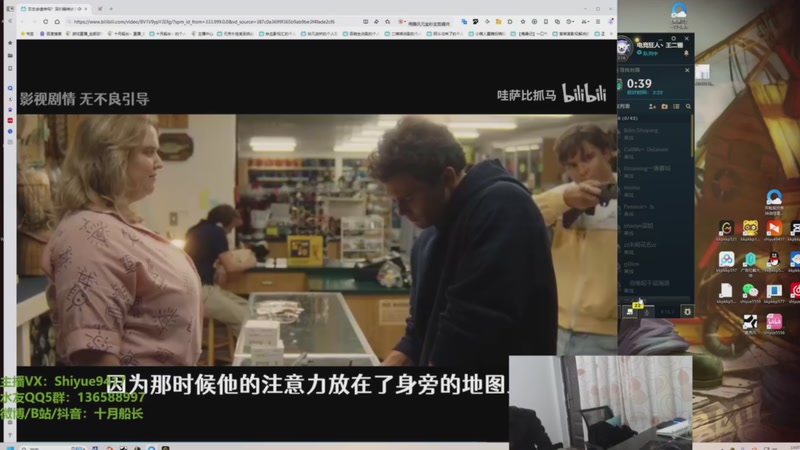Open chat icon with yellow 22 badge

point(631,311)
